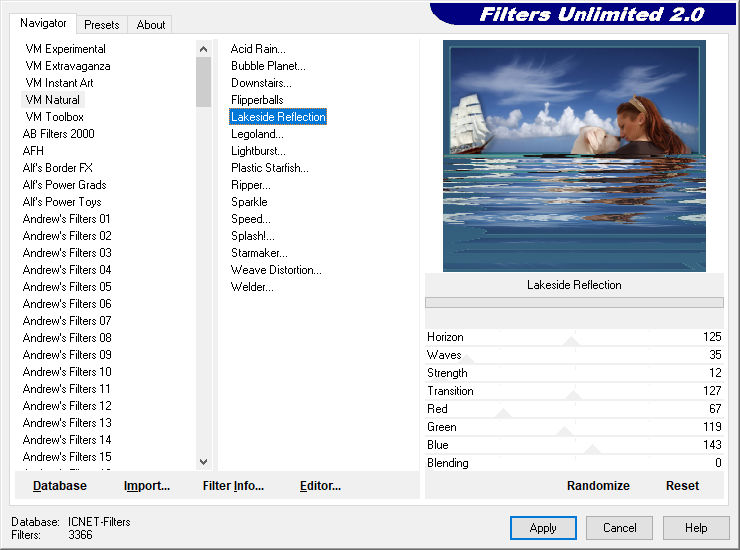Select Alf's Border FX category
Screen dimensions: 740x550
[58, 168]
